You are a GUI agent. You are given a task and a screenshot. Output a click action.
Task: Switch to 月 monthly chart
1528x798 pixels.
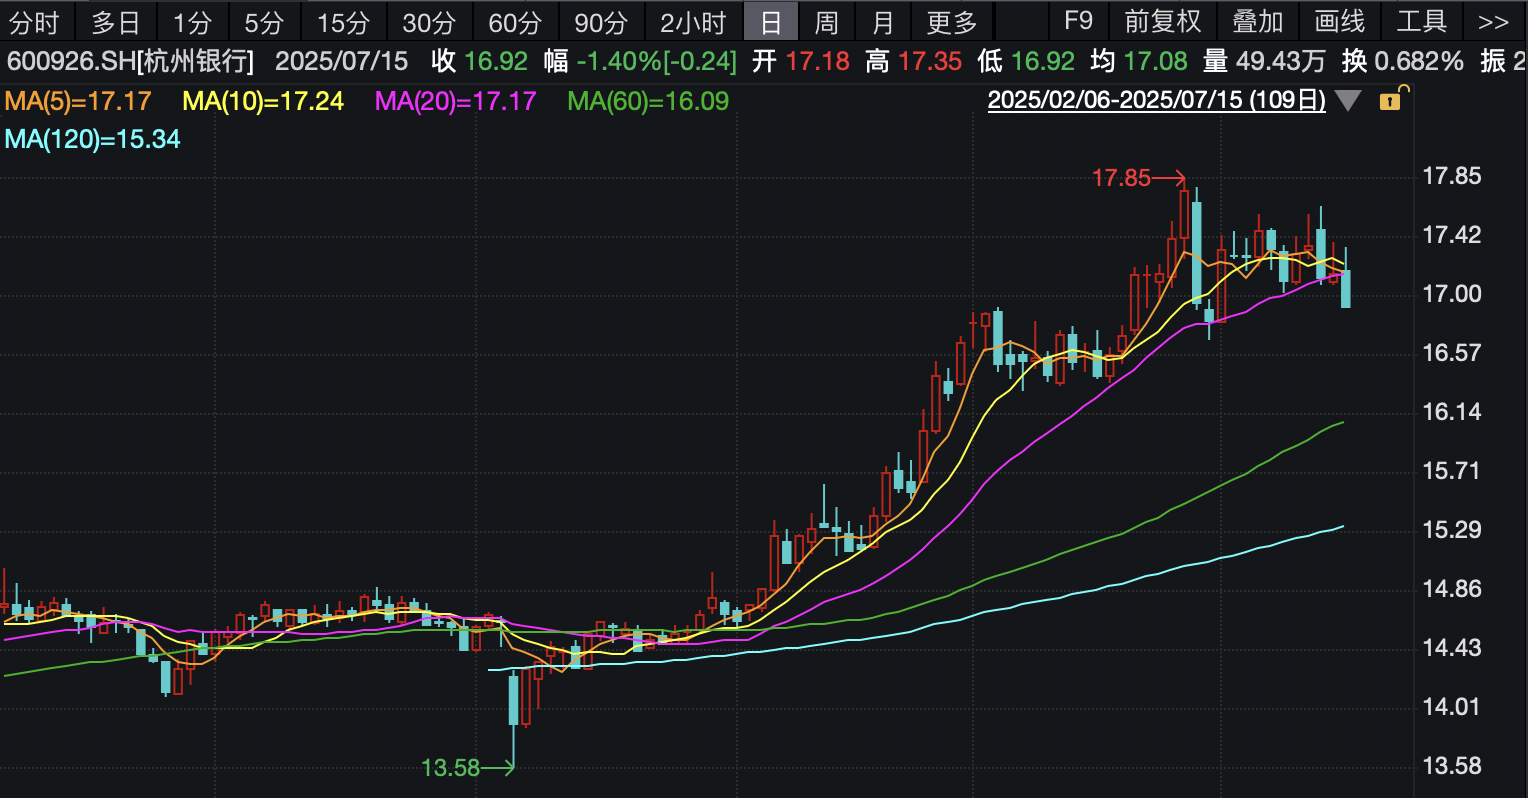coord(882,22)
